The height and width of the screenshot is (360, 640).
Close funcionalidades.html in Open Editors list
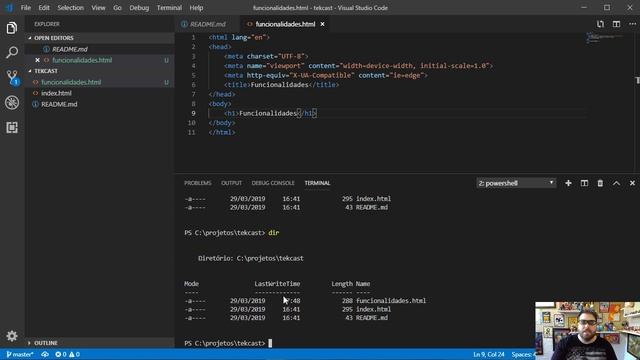pyautogui.click(x=38, y=60)
